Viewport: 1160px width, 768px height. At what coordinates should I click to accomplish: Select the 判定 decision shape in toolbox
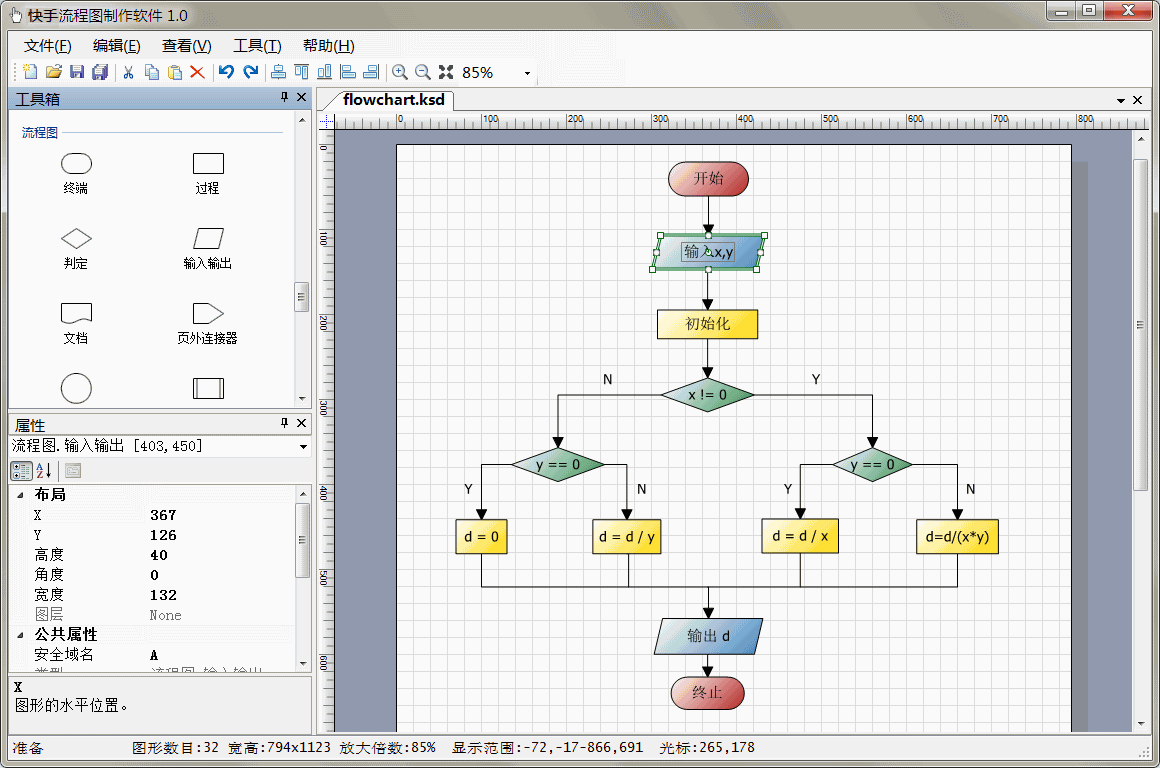tap(76, 249)
